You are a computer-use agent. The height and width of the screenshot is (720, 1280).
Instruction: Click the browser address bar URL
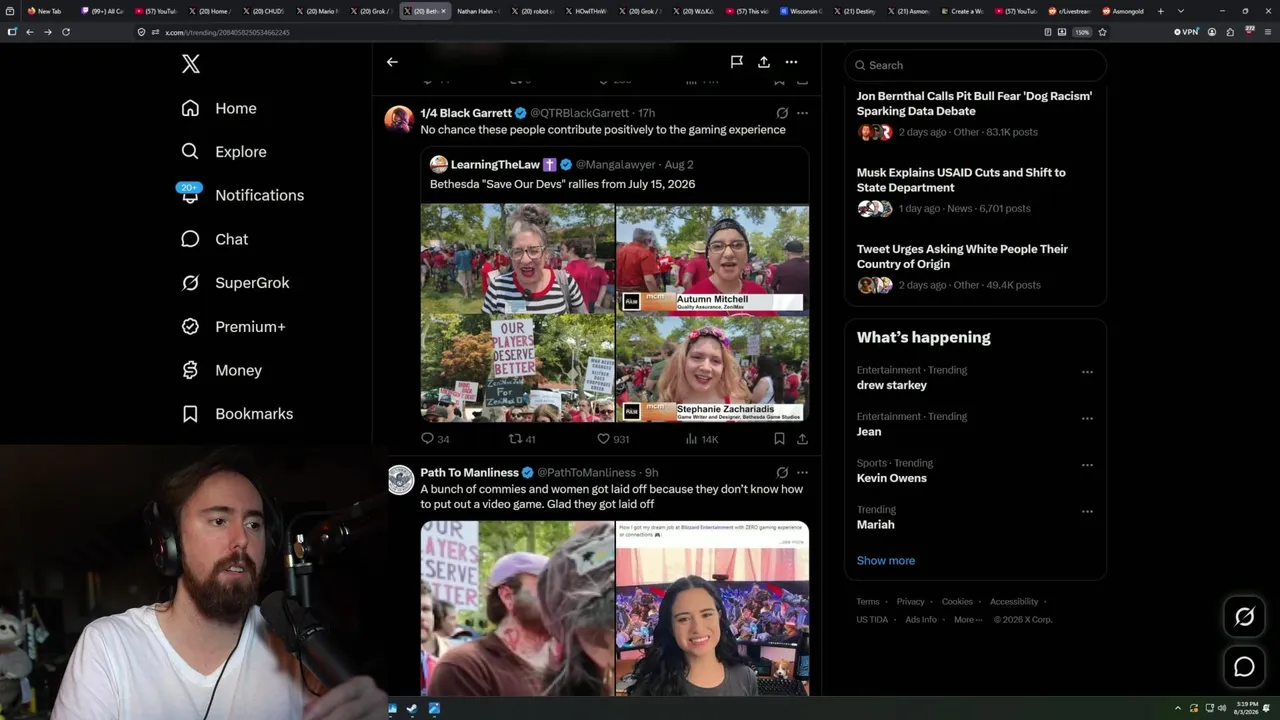[227, 32]
